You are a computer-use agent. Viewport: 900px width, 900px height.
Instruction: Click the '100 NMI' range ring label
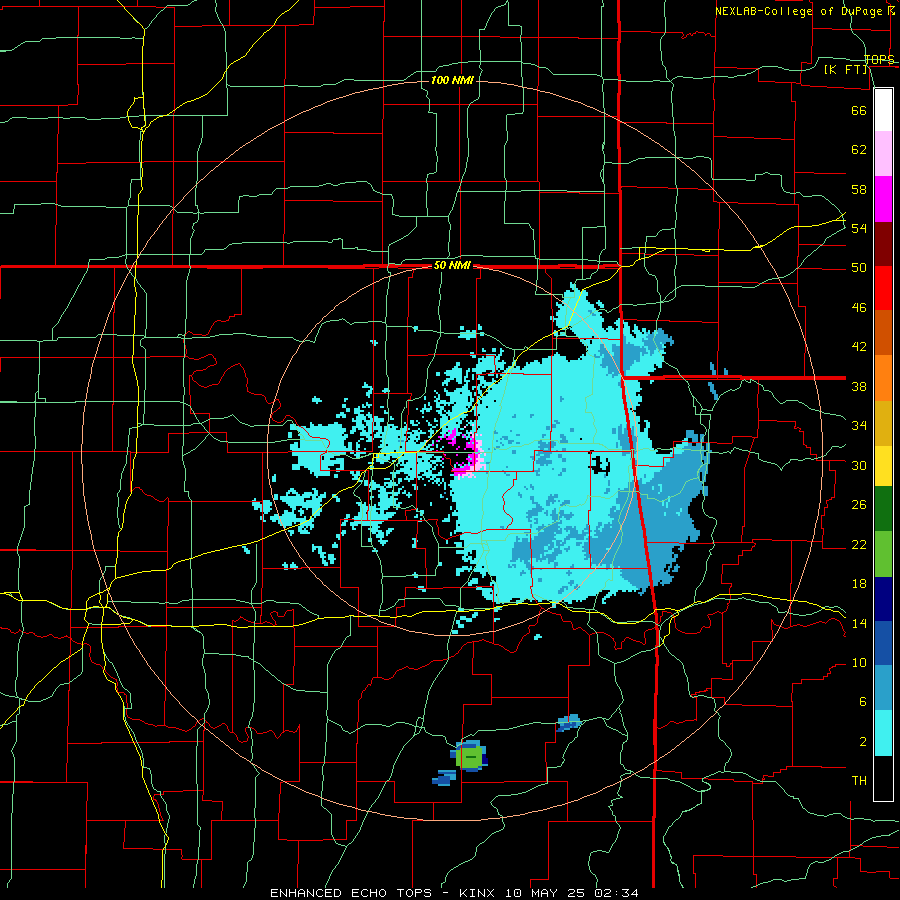452,80
